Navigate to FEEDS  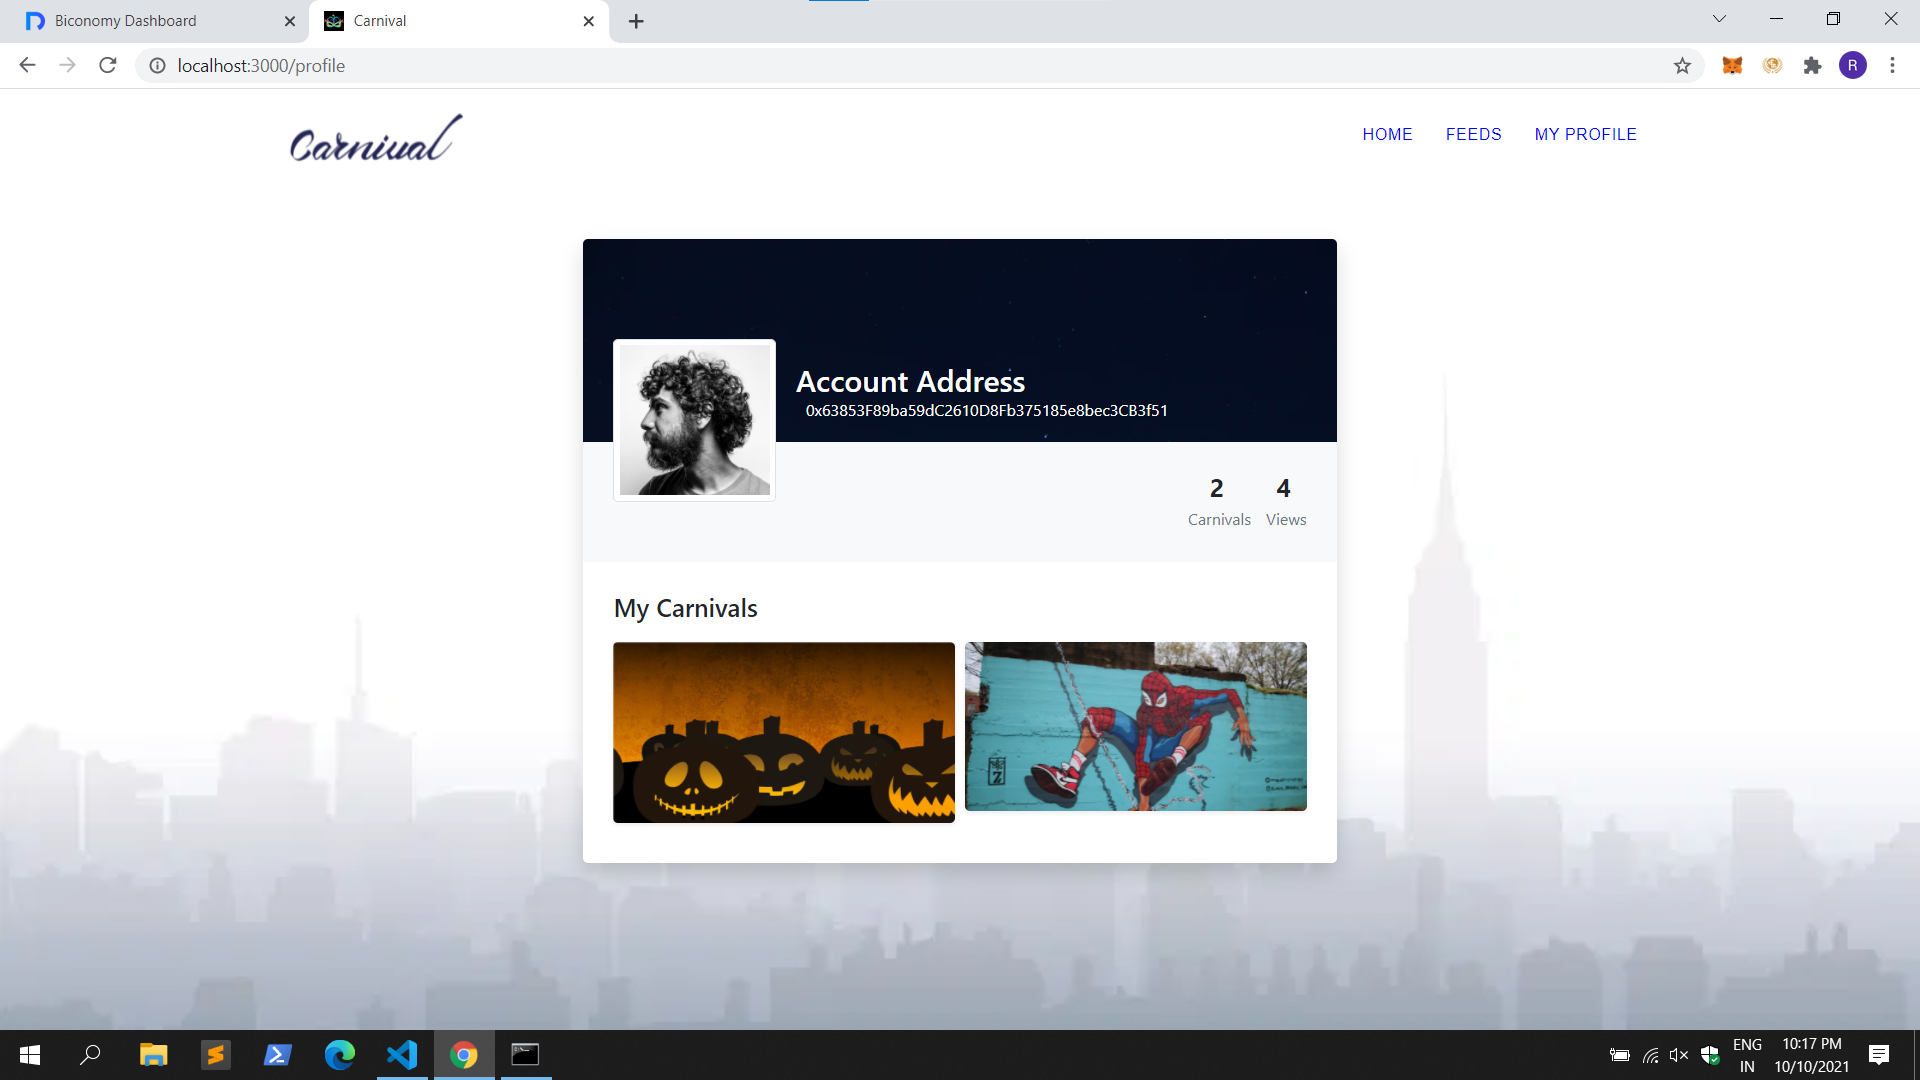(x=1473, y=133)
